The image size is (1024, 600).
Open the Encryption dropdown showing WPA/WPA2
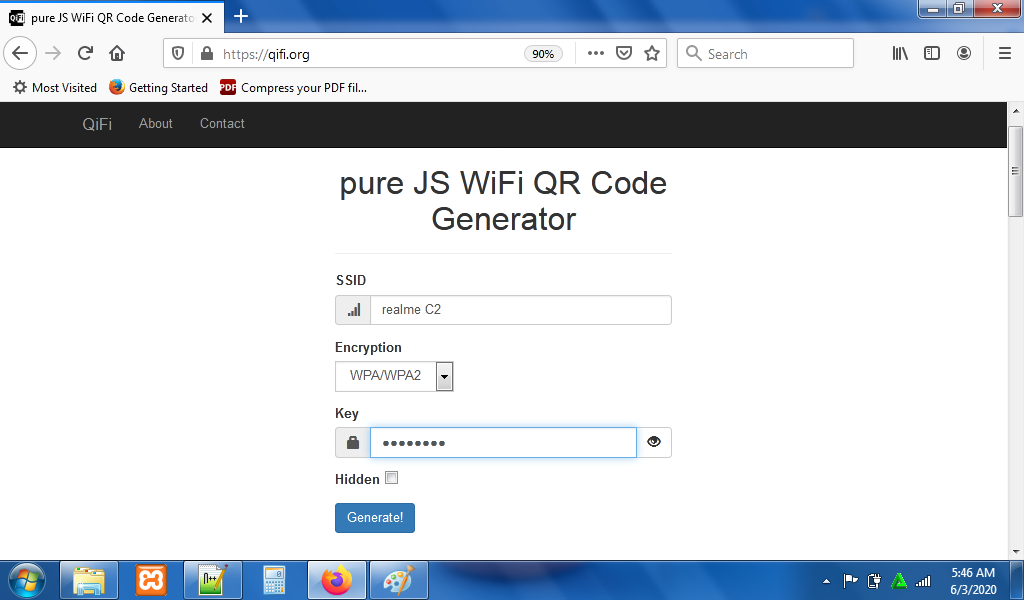pos(444,376)
